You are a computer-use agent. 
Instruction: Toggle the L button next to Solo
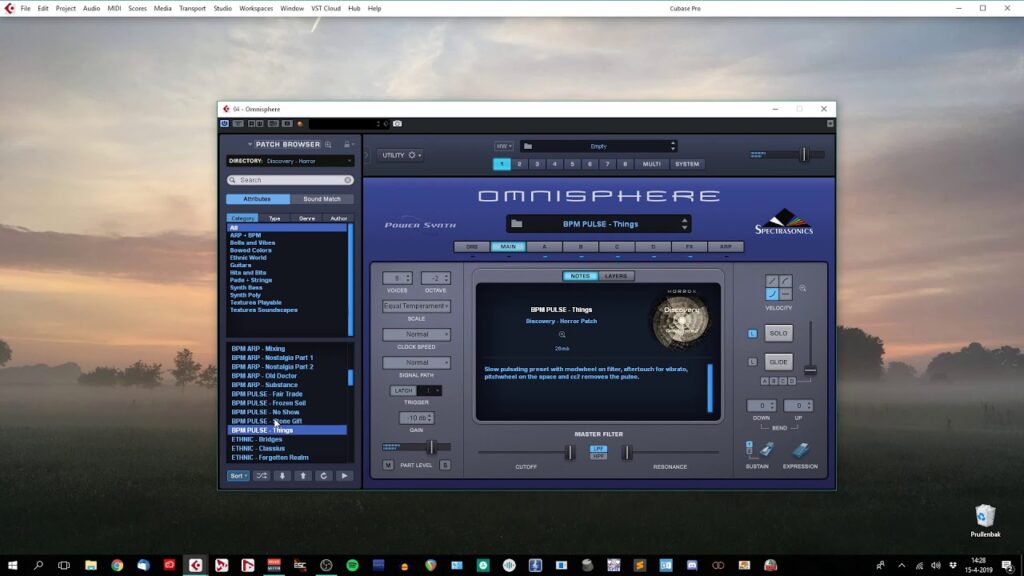(752, 334)
